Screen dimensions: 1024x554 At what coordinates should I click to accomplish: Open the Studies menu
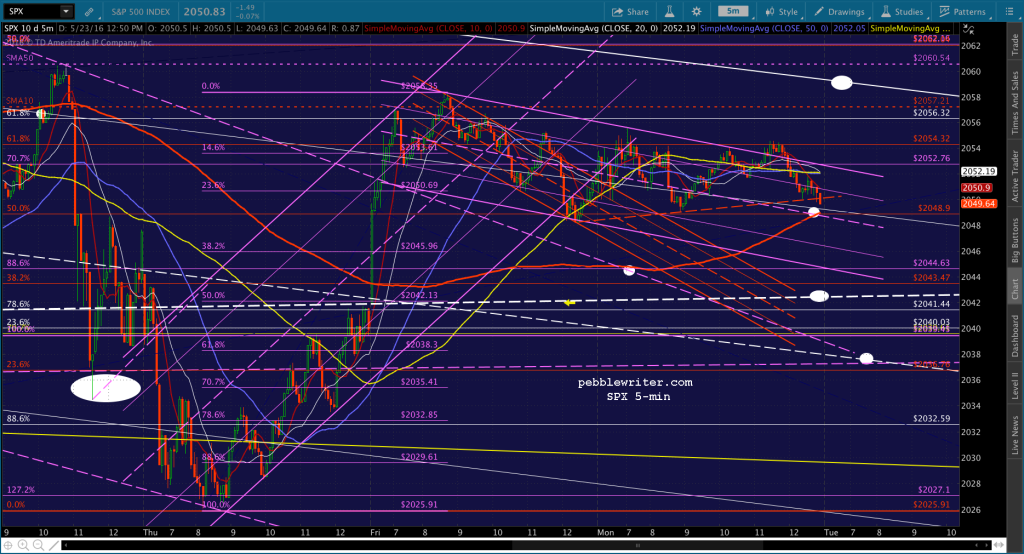click(902, 12)
